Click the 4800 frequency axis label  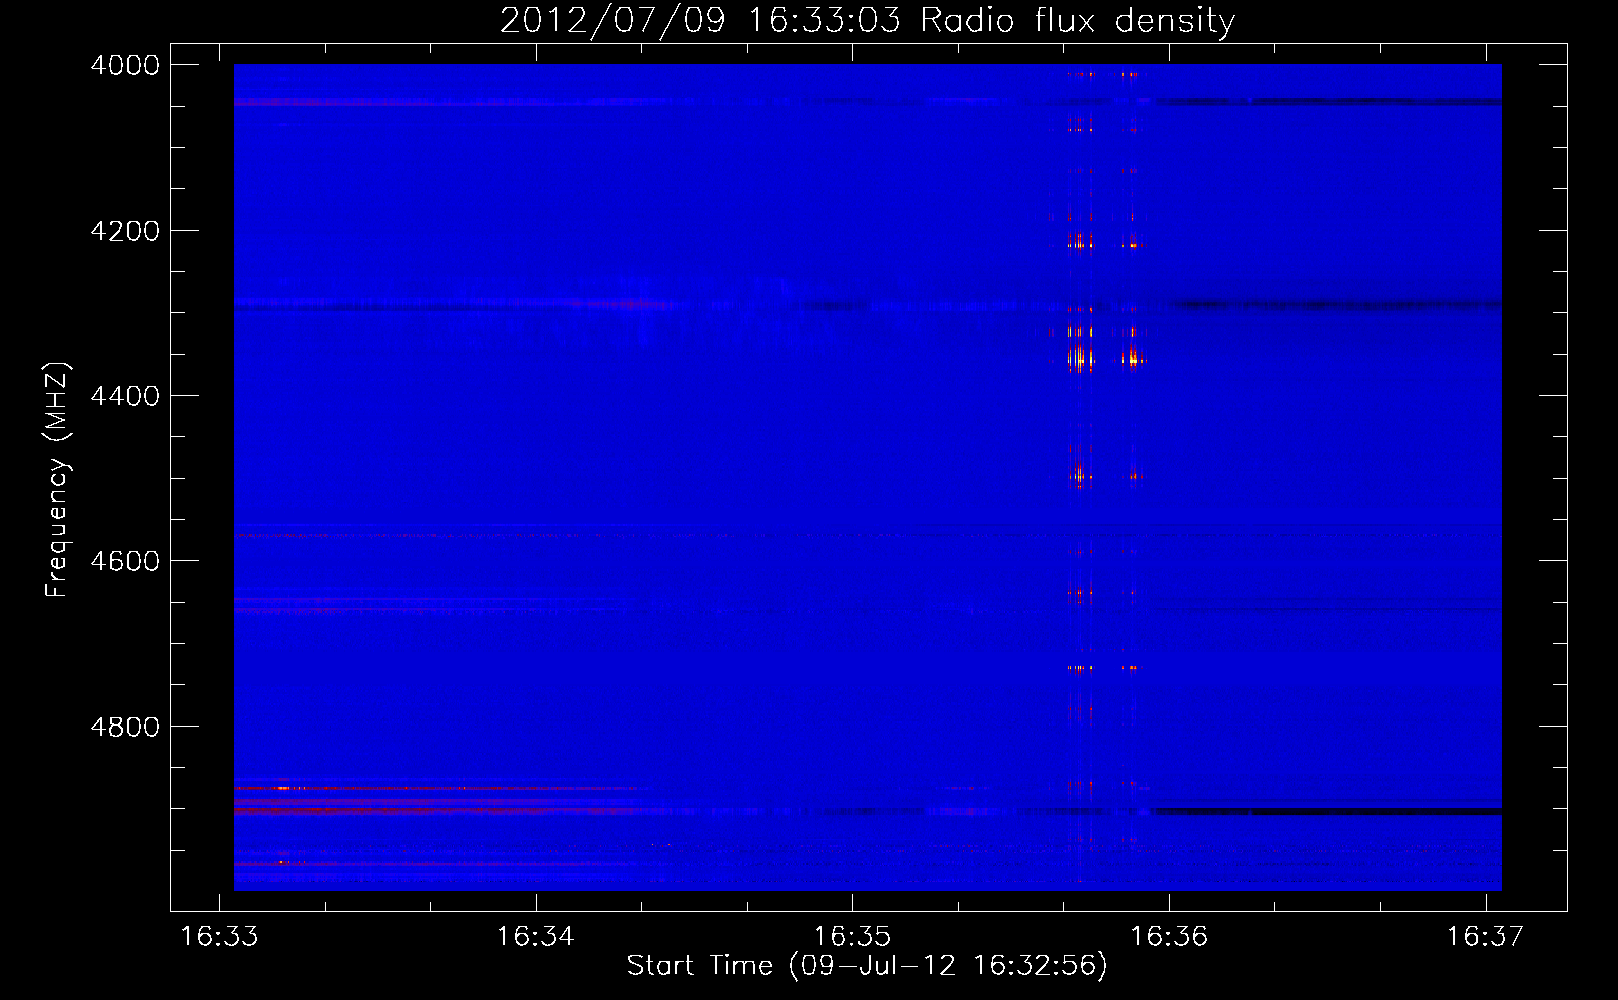[125, 727]
